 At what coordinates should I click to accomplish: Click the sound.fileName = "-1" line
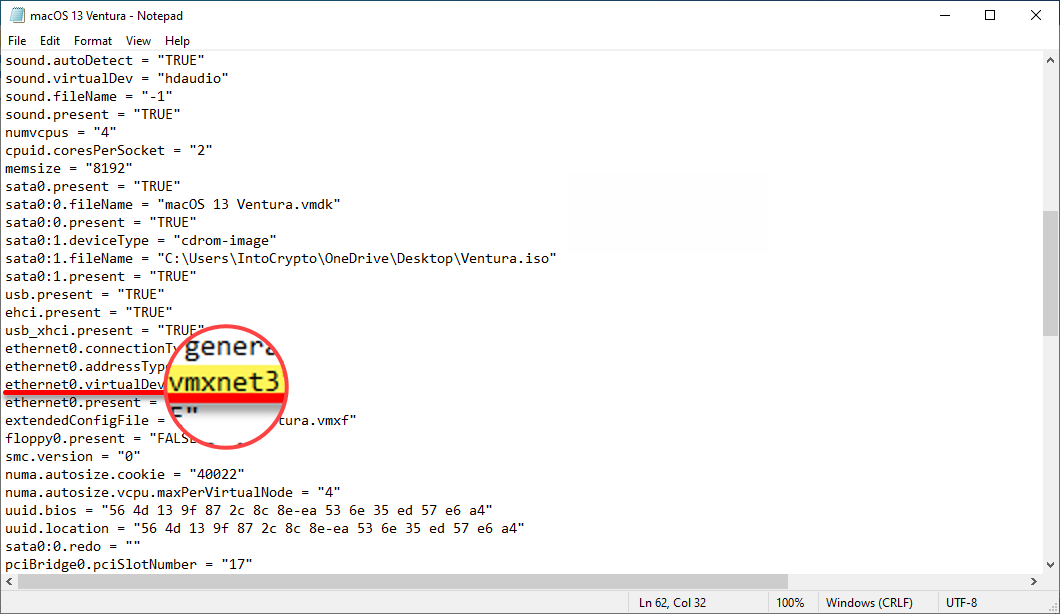89,97
